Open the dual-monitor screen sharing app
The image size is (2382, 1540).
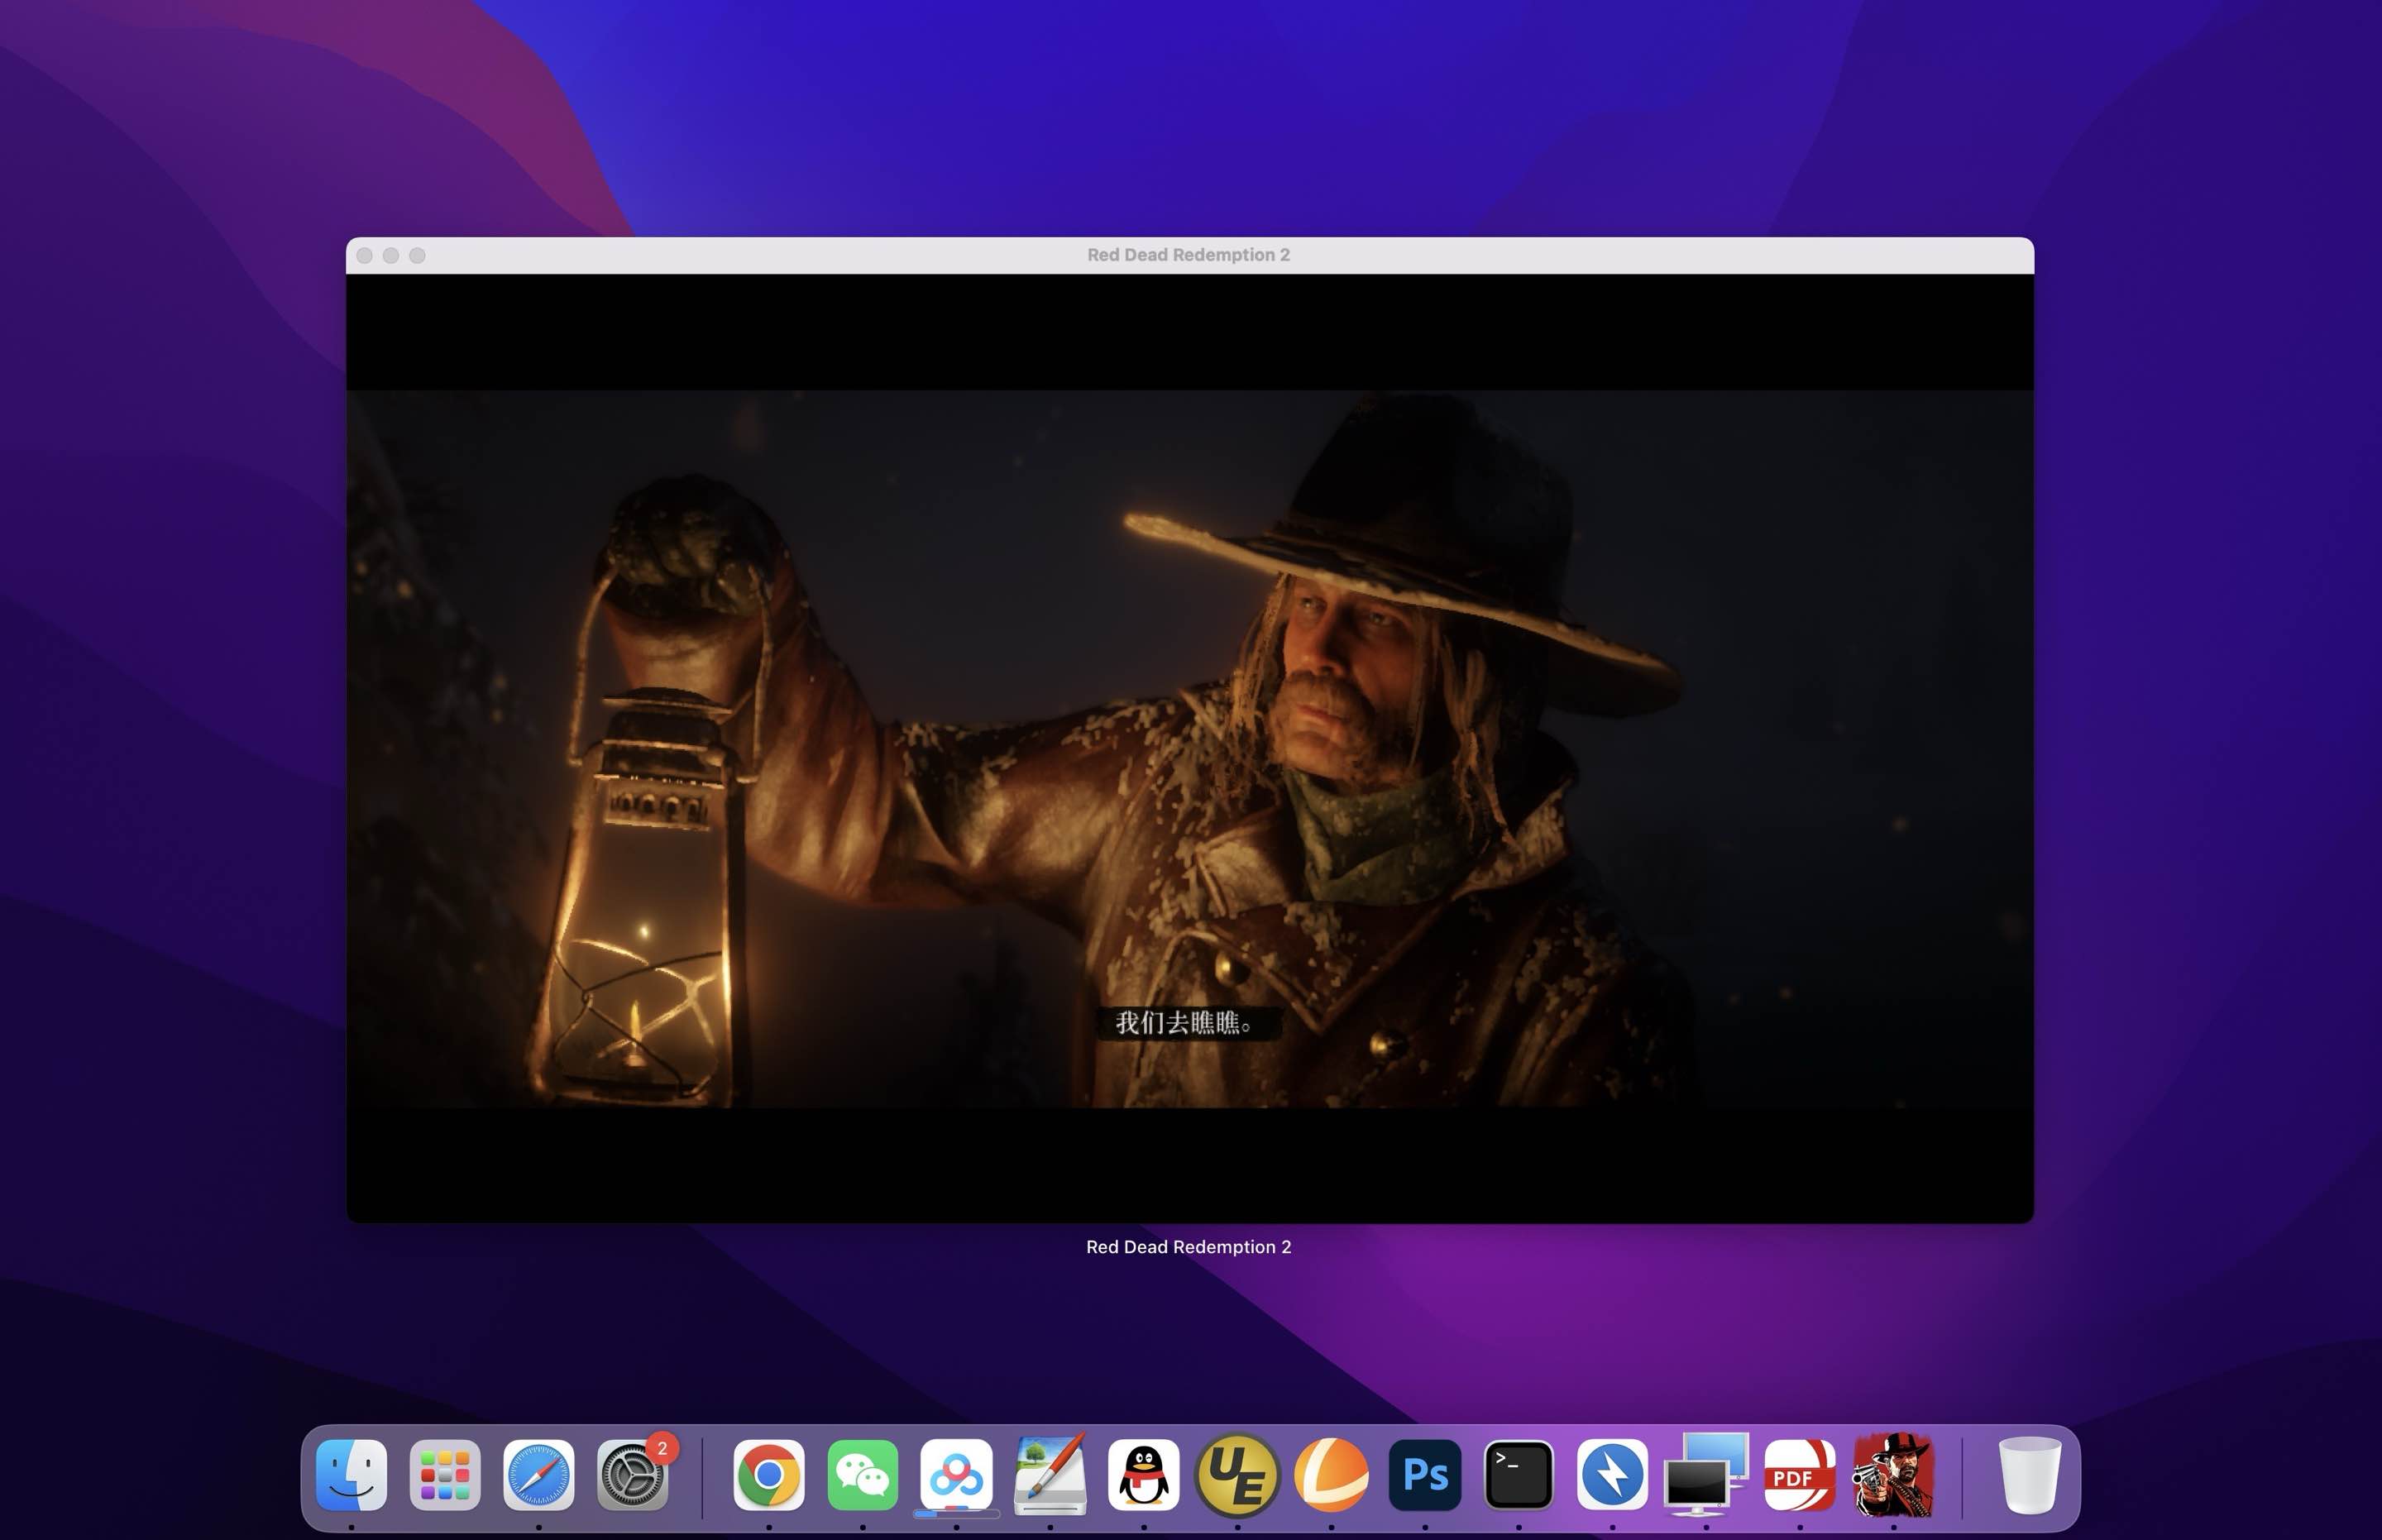[x=1706, y=1474]
